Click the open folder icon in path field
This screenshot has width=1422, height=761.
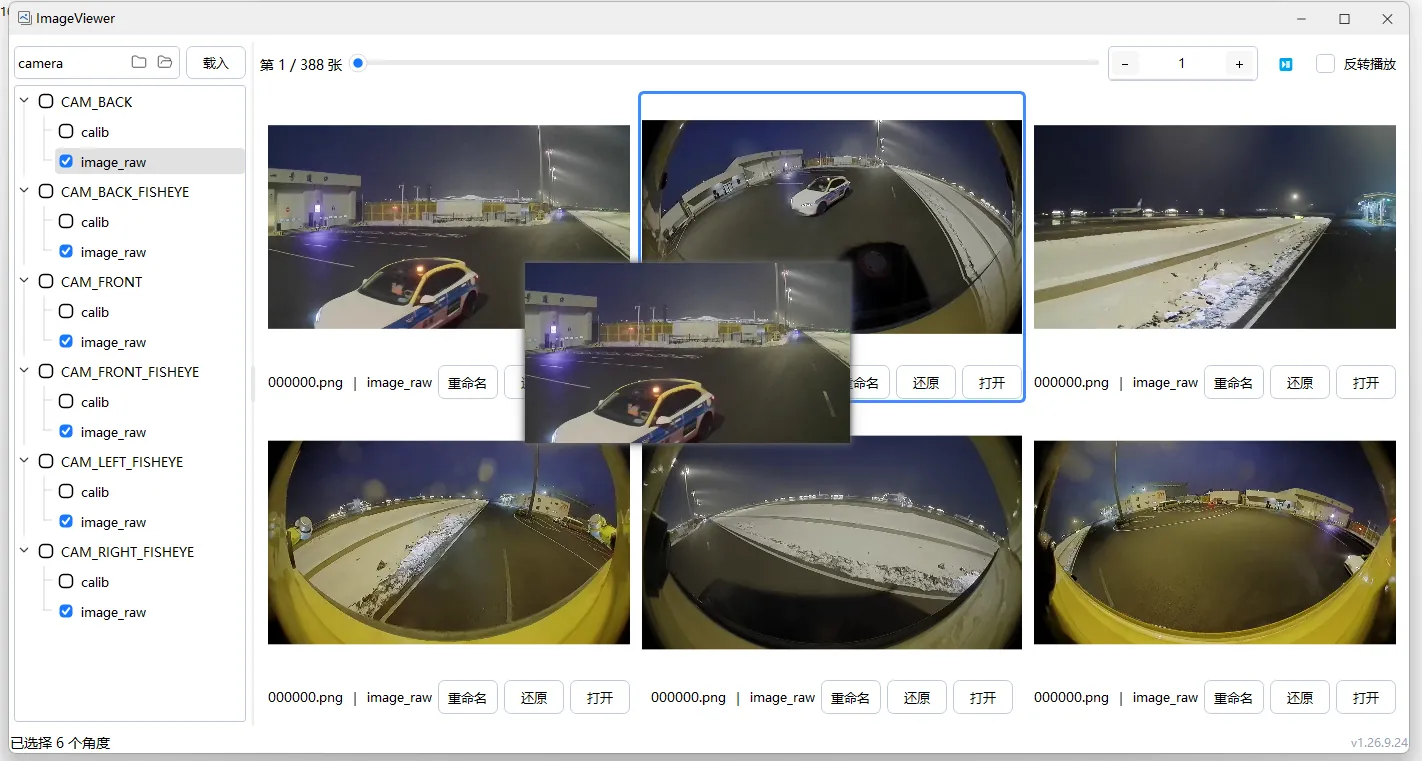pyautogui.click(x=165, y=62)
